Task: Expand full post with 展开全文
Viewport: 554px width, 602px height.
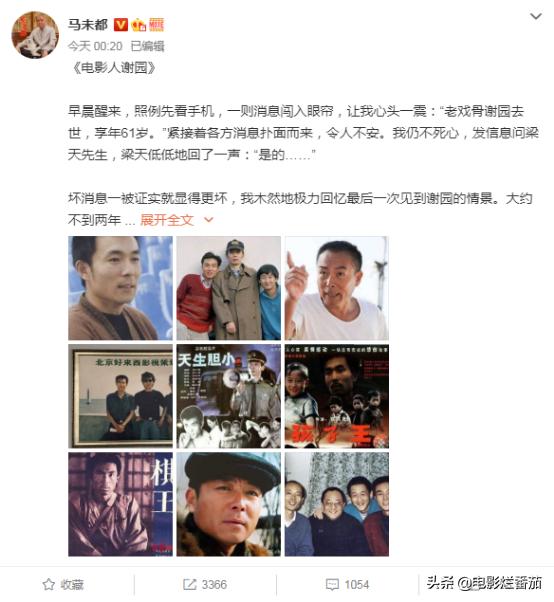Action: [167, 220]
